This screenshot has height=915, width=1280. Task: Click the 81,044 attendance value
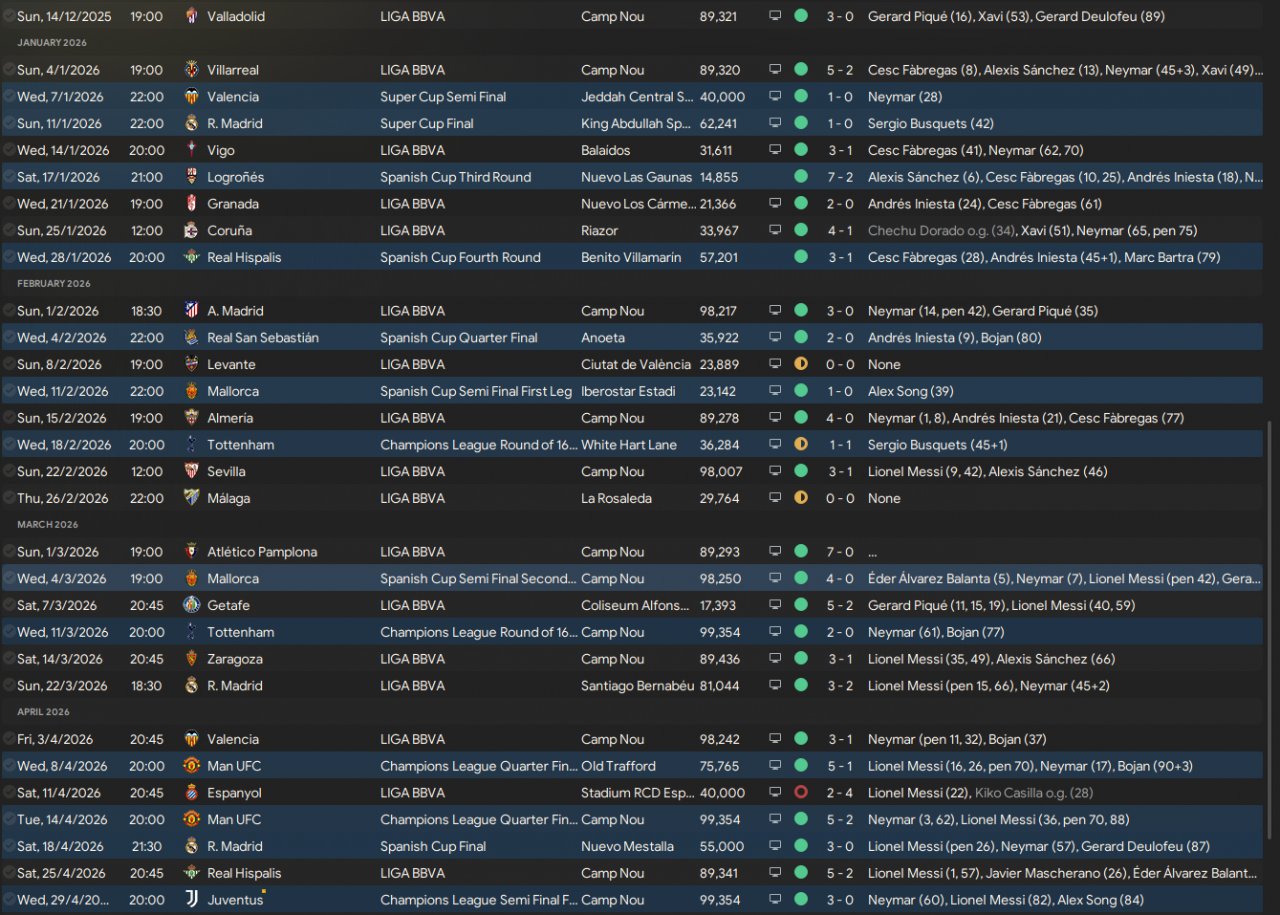coord(720,686)
